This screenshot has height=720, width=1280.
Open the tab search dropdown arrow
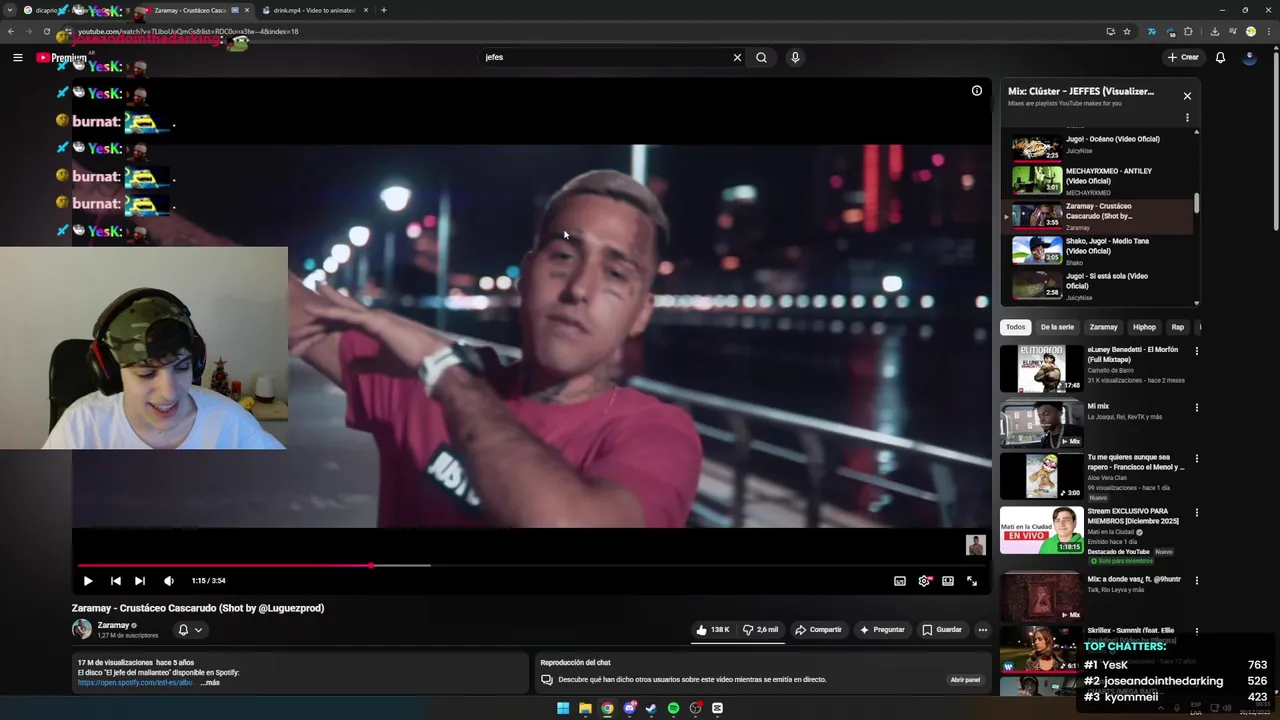pos(10,10)
